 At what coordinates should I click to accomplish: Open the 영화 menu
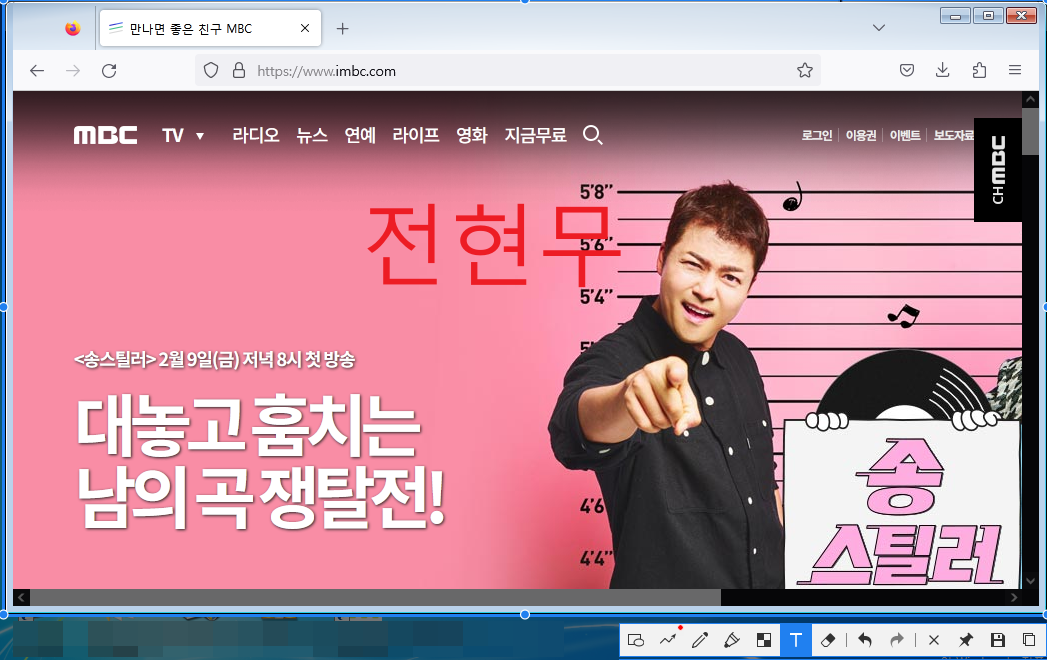[471, 136]
